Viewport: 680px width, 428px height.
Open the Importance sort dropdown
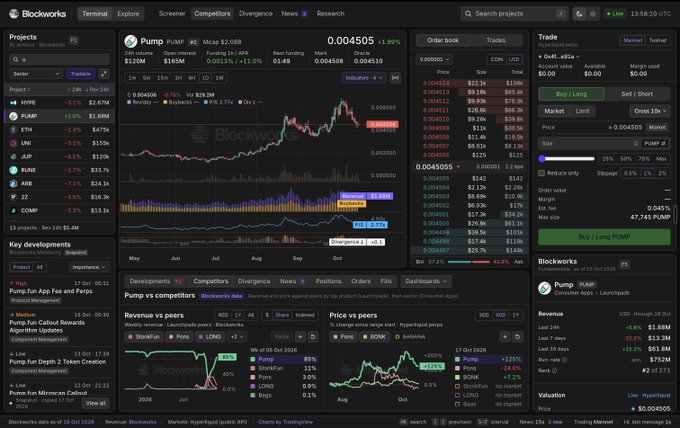pos(89,267)
